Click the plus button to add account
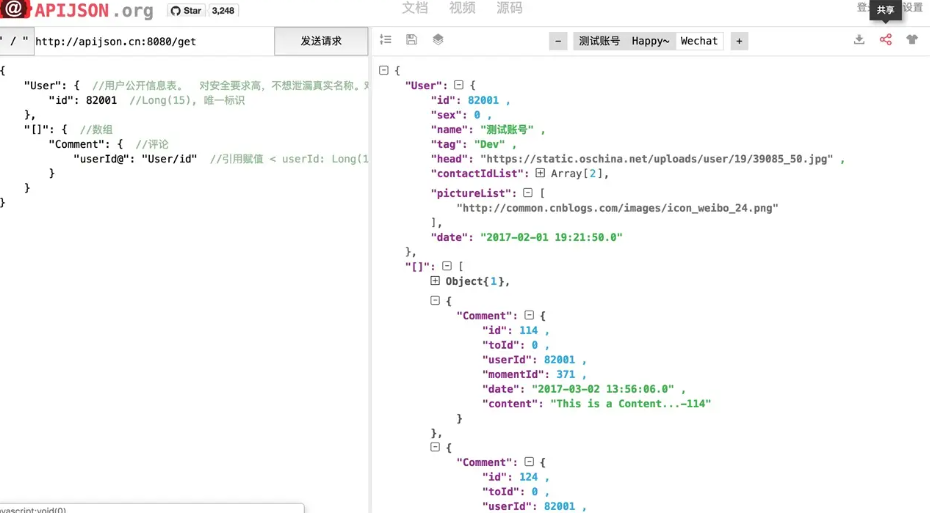The image size is (930, 513). pos(739,41)
